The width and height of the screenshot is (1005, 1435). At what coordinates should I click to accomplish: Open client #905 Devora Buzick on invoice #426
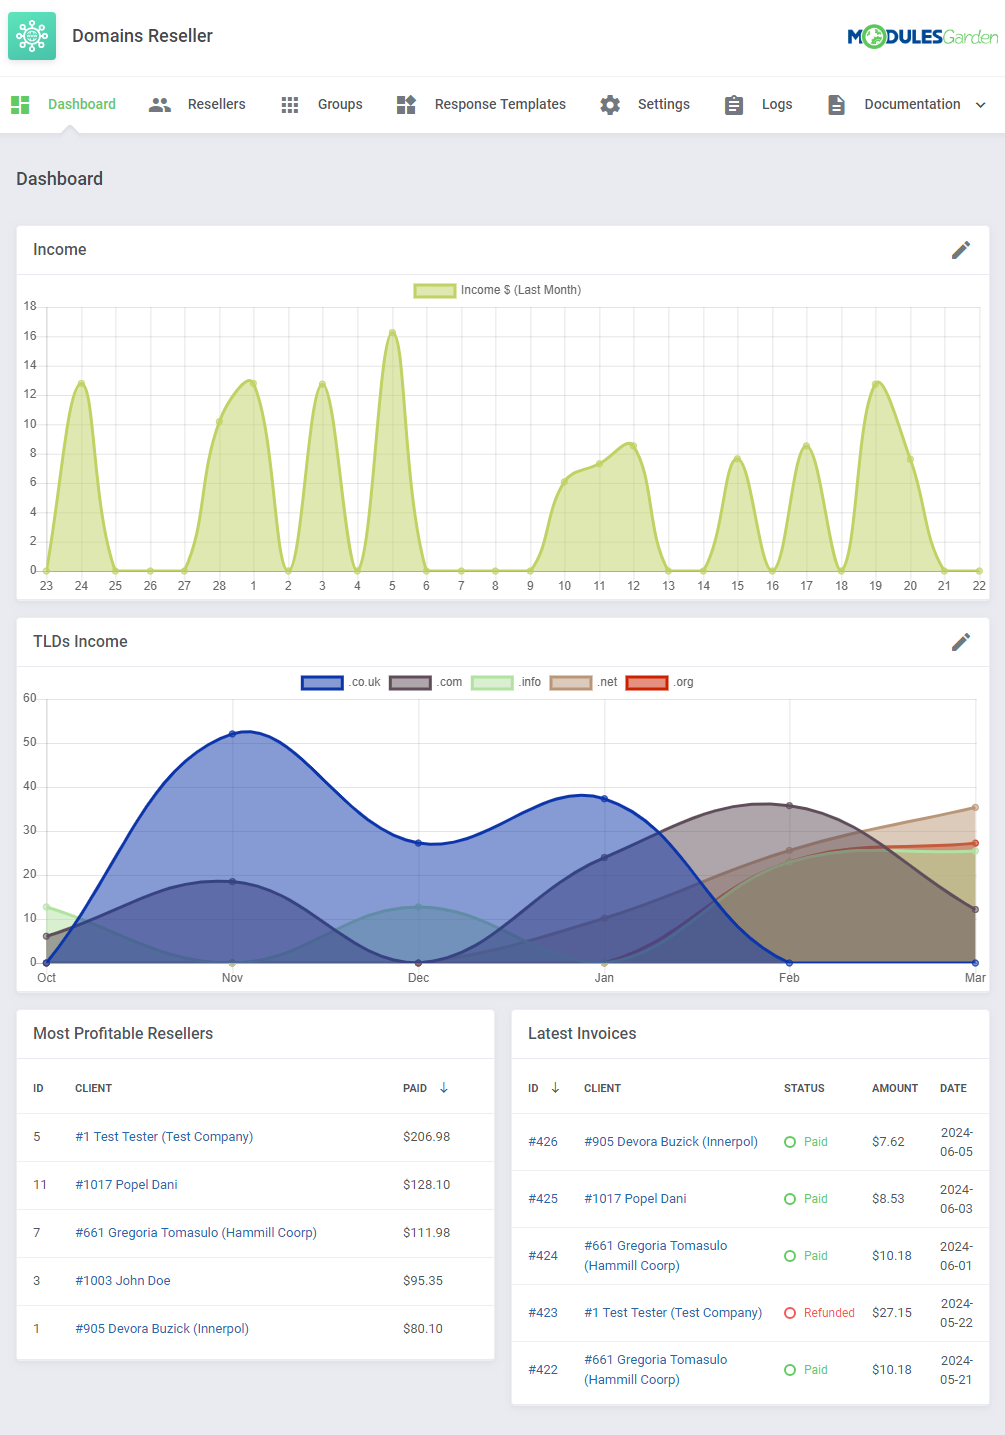tap(671, 1142)
